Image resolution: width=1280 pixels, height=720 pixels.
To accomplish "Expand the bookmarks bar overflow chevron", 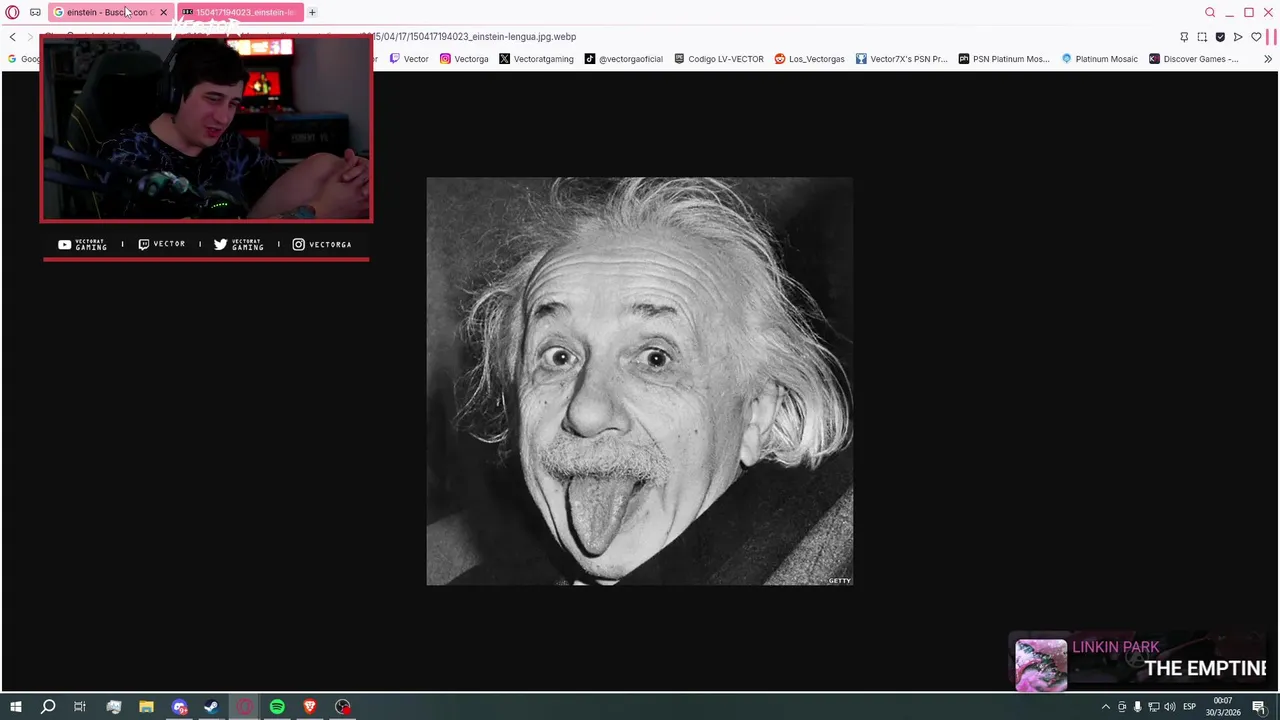I will pos(1268,59).
